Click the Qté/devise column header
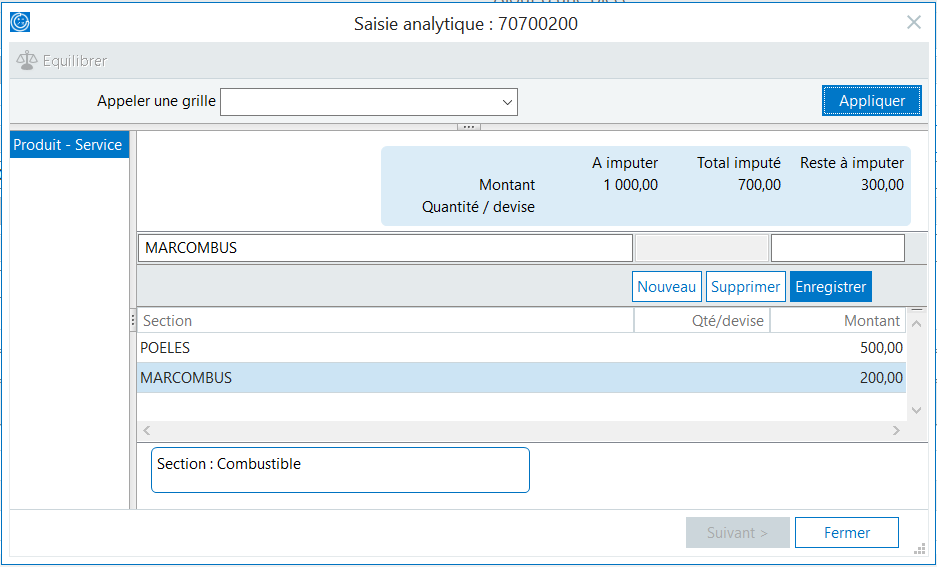Image resolution: width=937 pixels, height=567 pixels. [701, 321]
